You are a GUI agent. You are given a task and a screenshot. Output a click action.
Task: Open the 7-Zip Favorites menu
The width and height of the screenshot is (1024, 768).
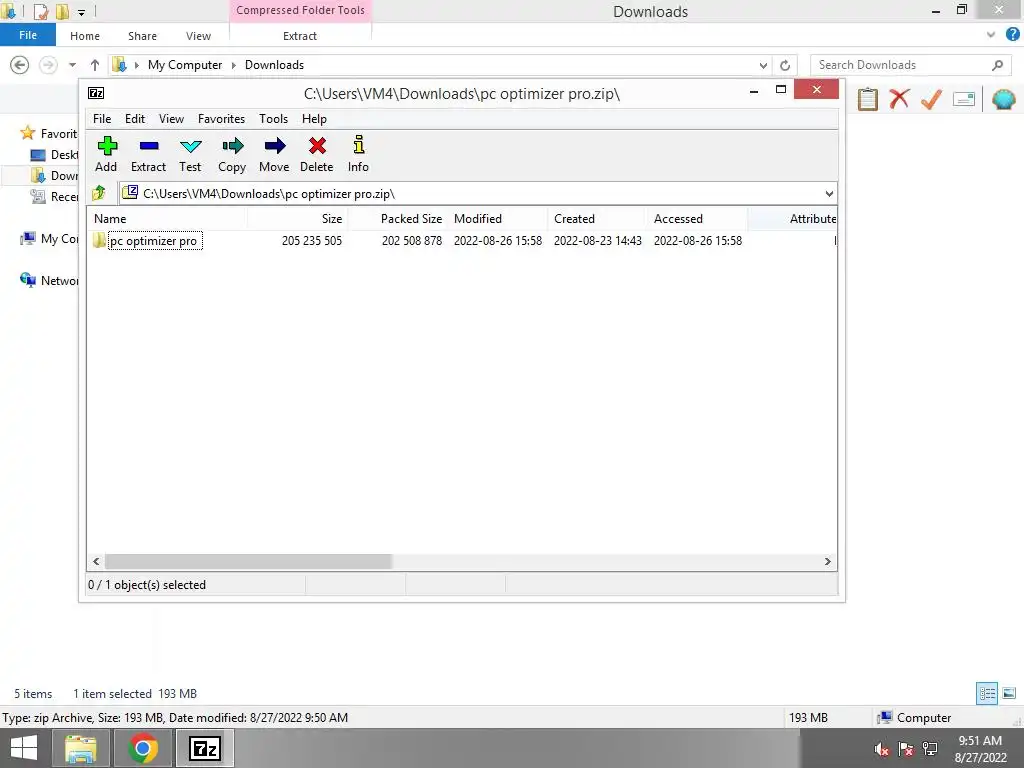221,119
